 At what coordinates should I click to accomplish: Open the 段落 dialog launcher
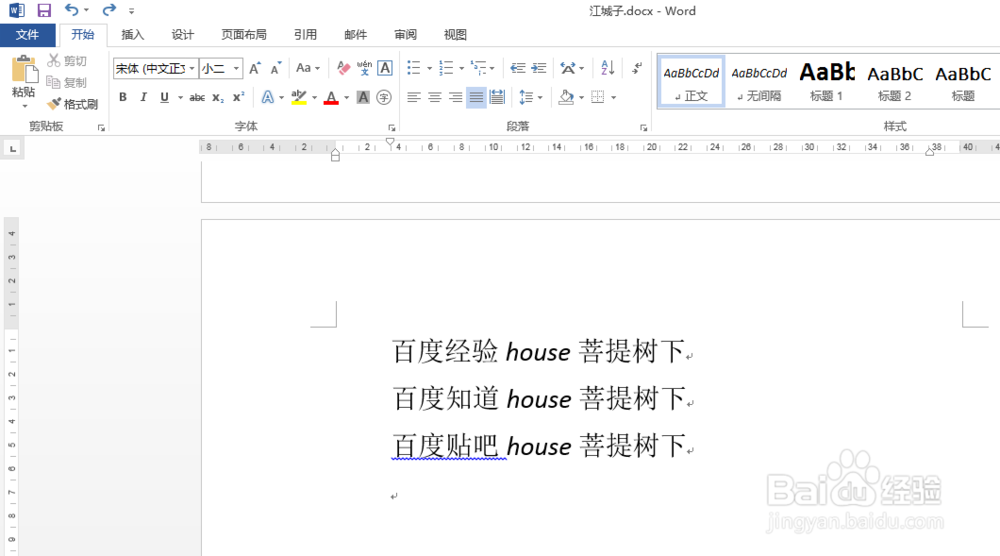(x=643, y=128)
